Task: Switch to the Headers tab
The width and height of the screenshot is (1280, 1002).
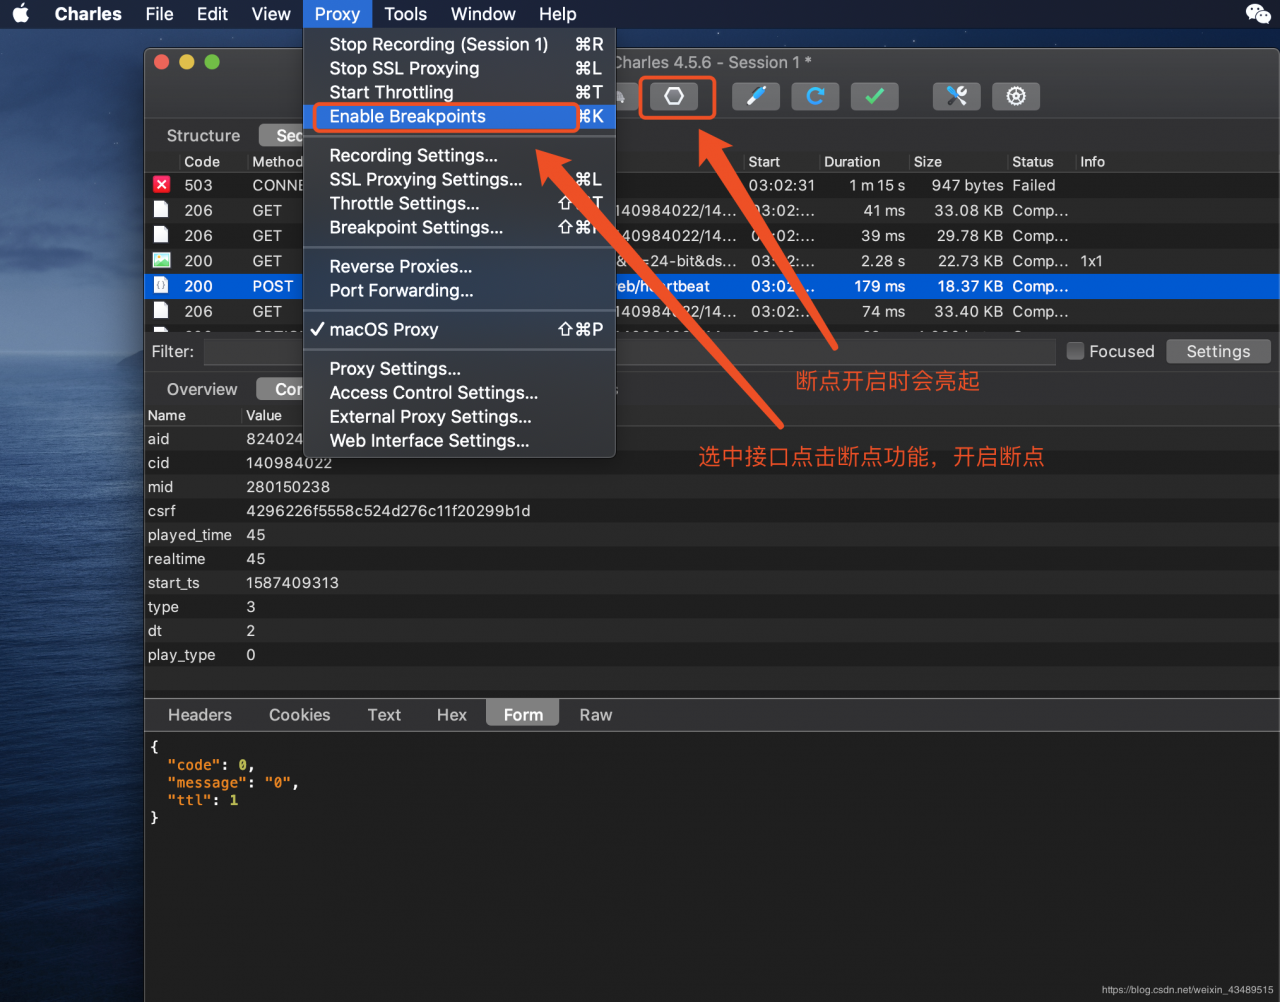Action: coord(200,714)
